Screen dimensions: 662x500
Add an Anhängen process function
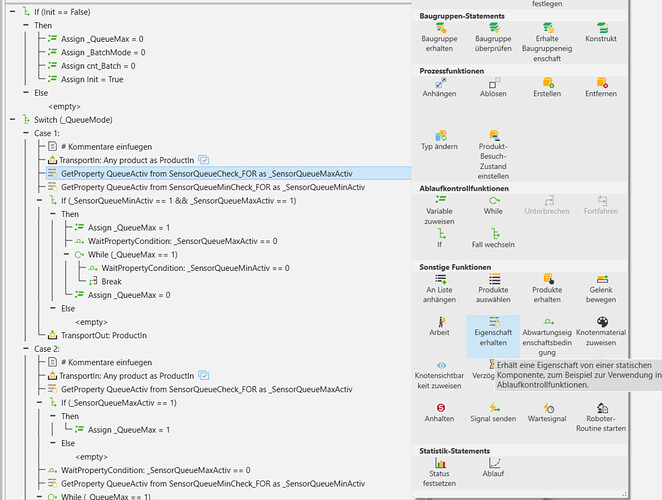(440, 83)
